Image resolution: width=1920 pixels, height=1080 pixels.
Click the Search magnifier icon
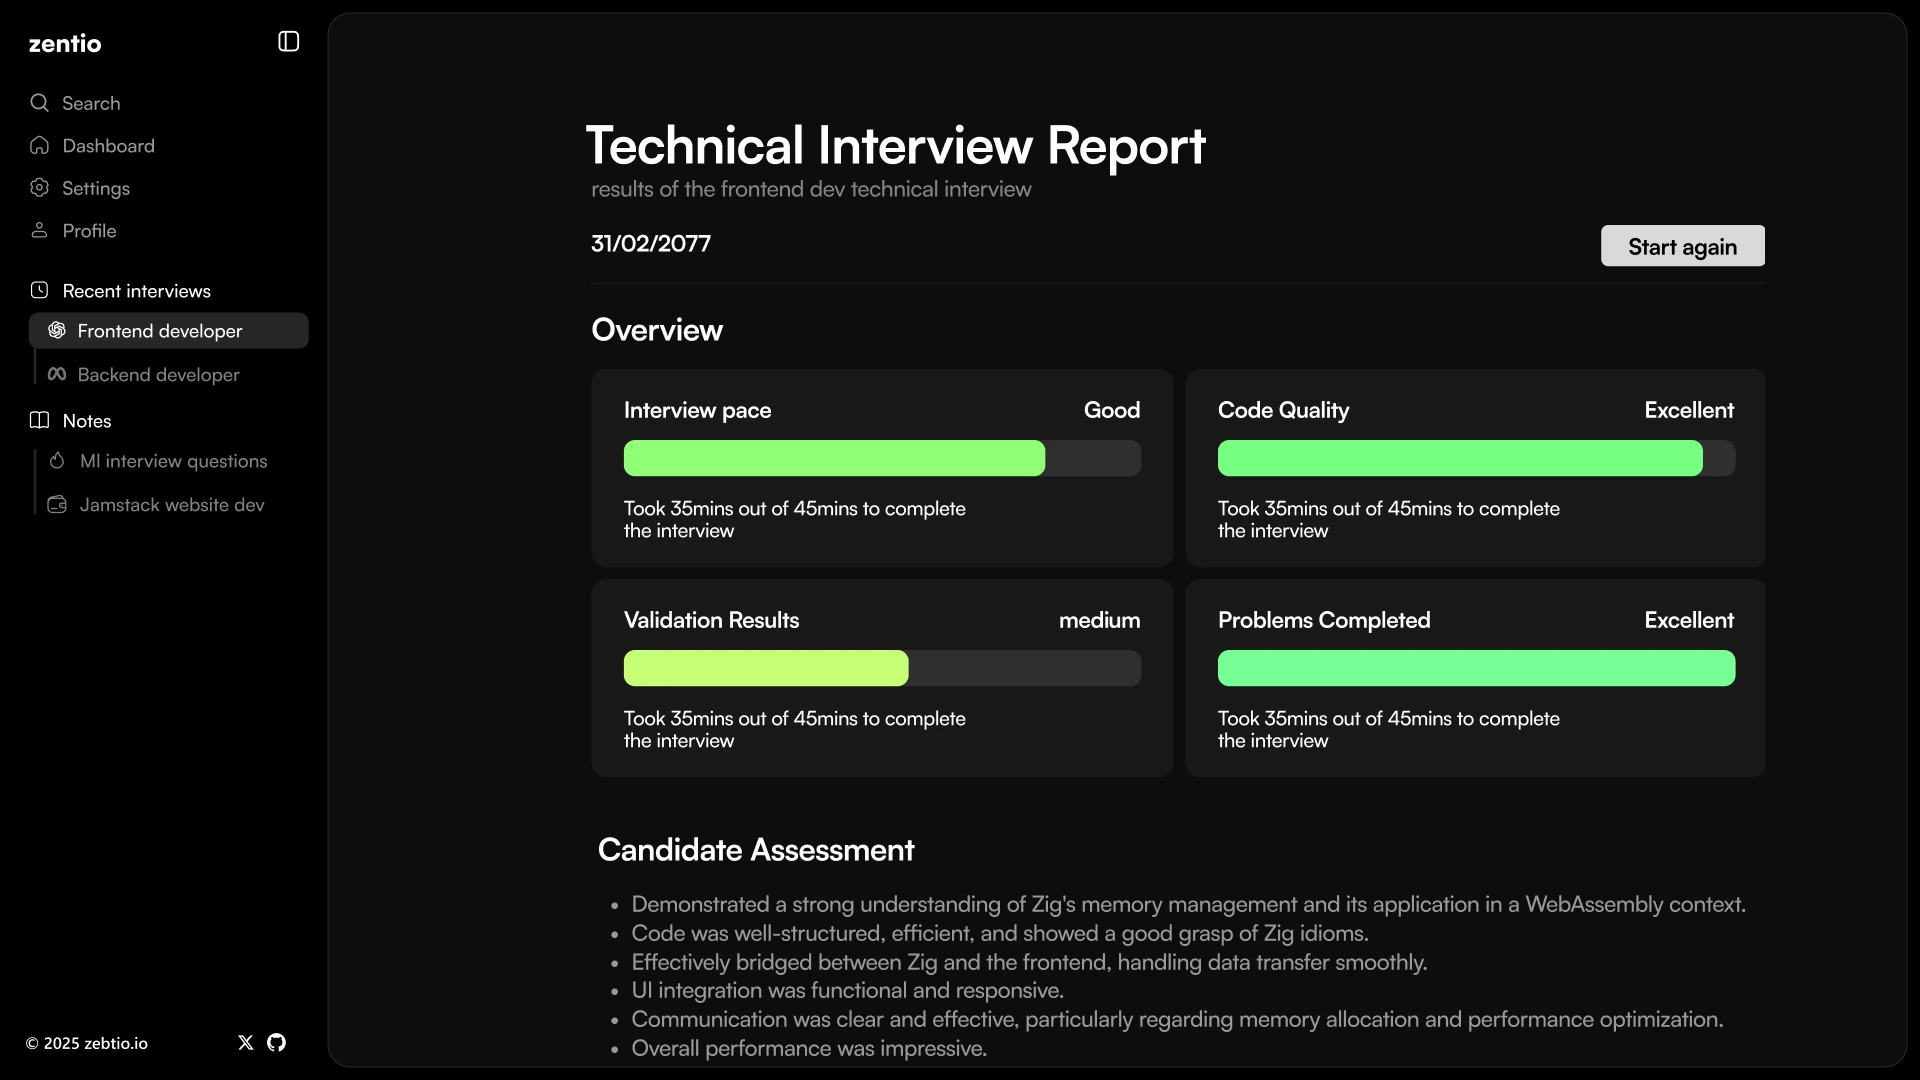pos(39,103)
